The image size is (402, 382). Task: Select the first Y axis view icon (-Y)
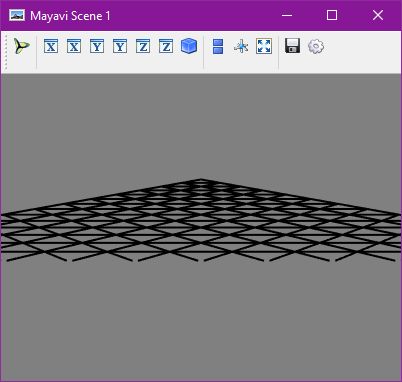[x=97, y=46]
